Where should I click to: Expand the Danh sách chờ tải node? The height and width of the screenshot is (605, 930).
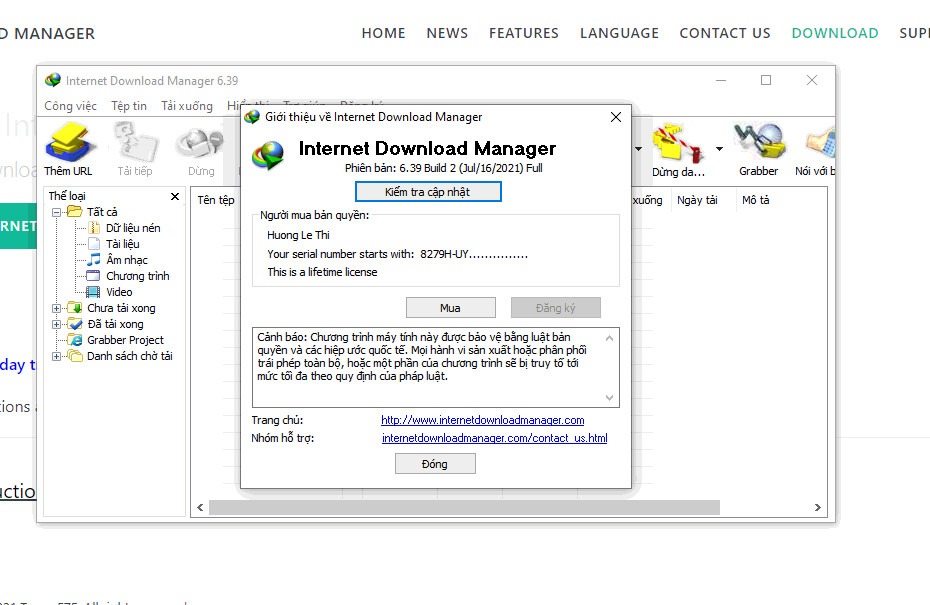pos(56,356)
